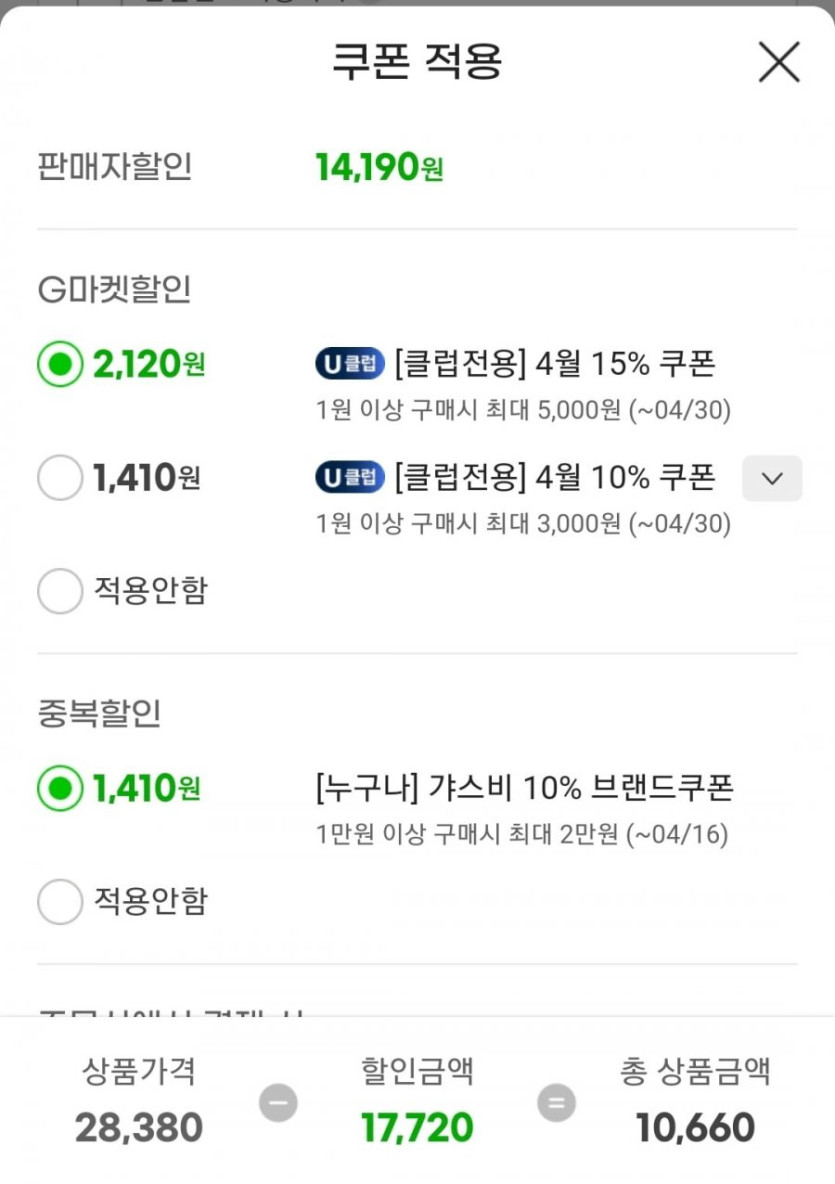This screenshot has width=835, height=1184.
Task: Click the [누구나] 갸스비 10% 브랜드쿠폰 label
Action: click(524, 789)
